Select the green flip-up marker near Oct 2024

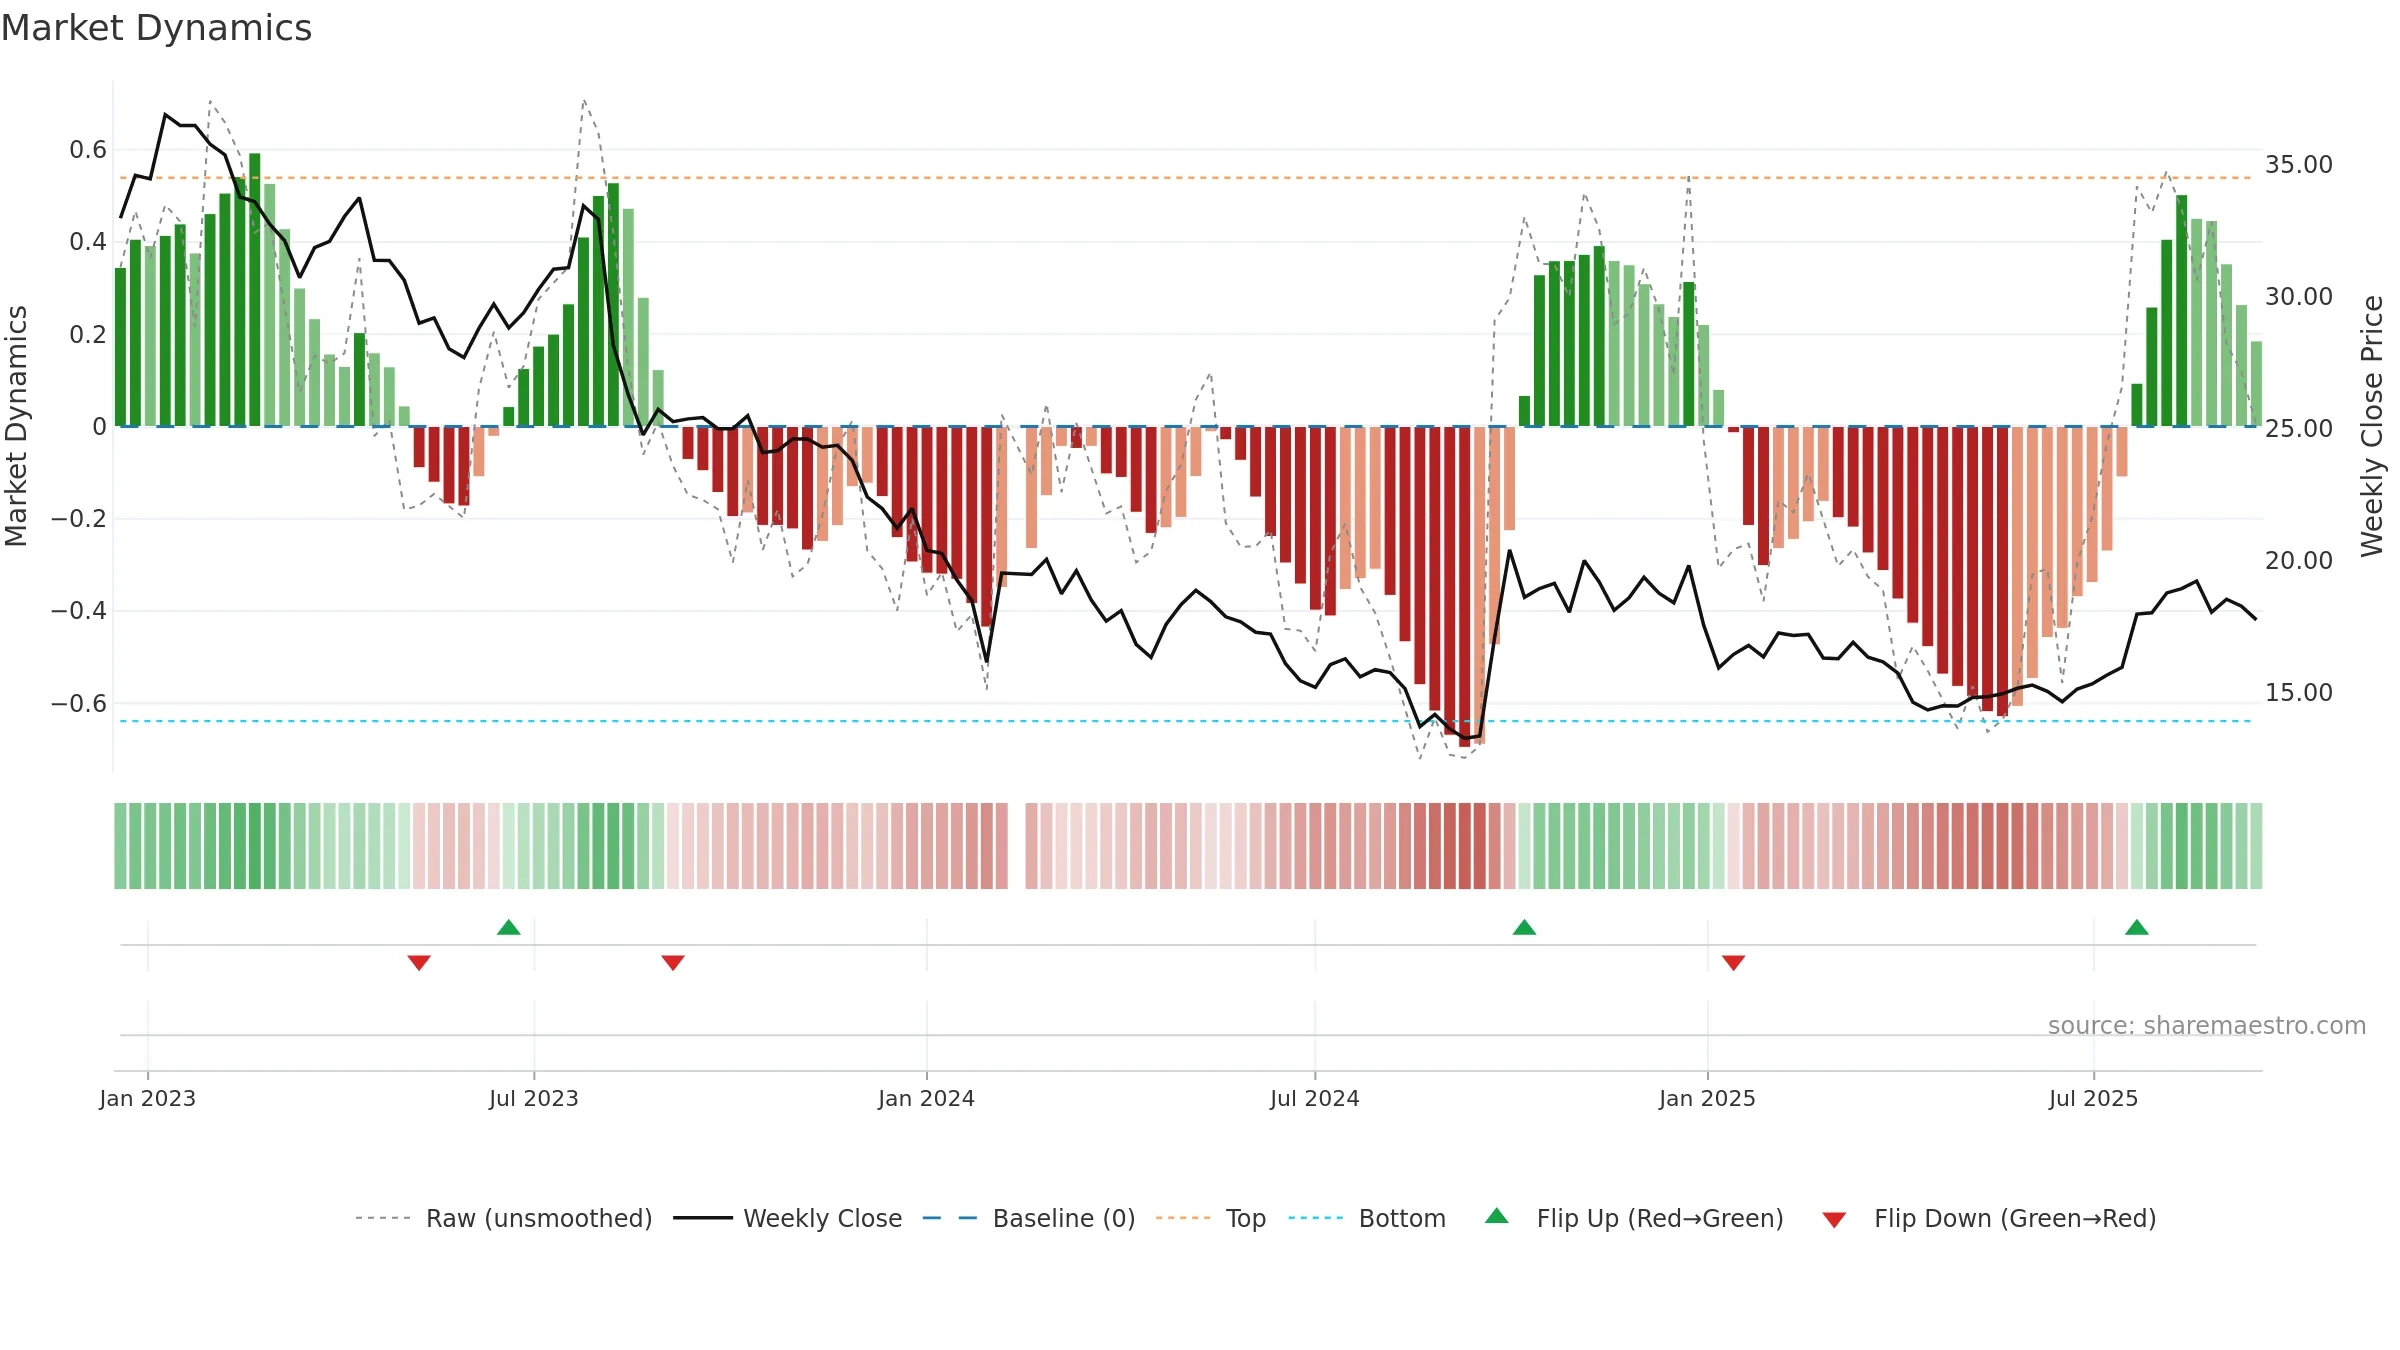pos(1524,927)
